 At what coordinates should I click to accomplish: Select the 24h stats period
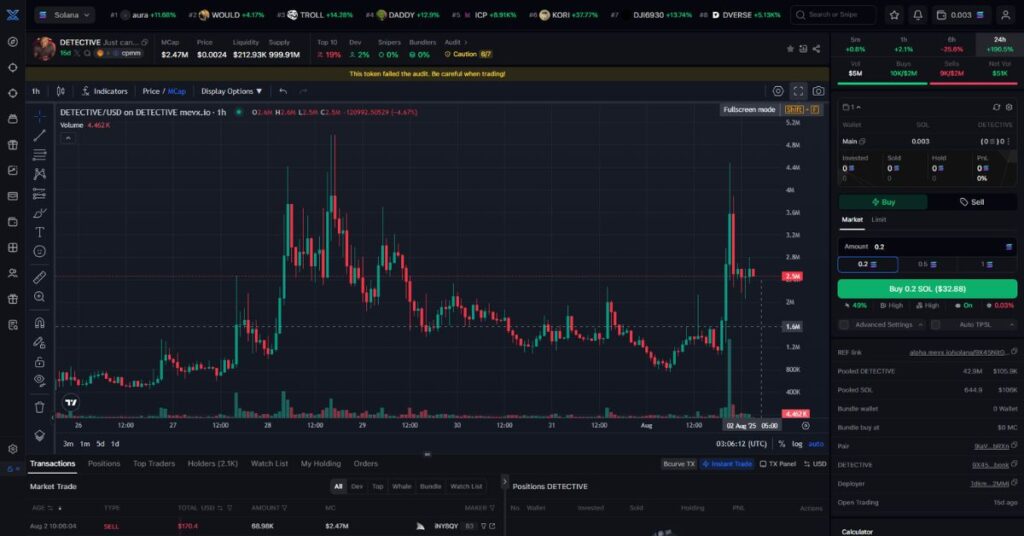tap(1000, 44)
